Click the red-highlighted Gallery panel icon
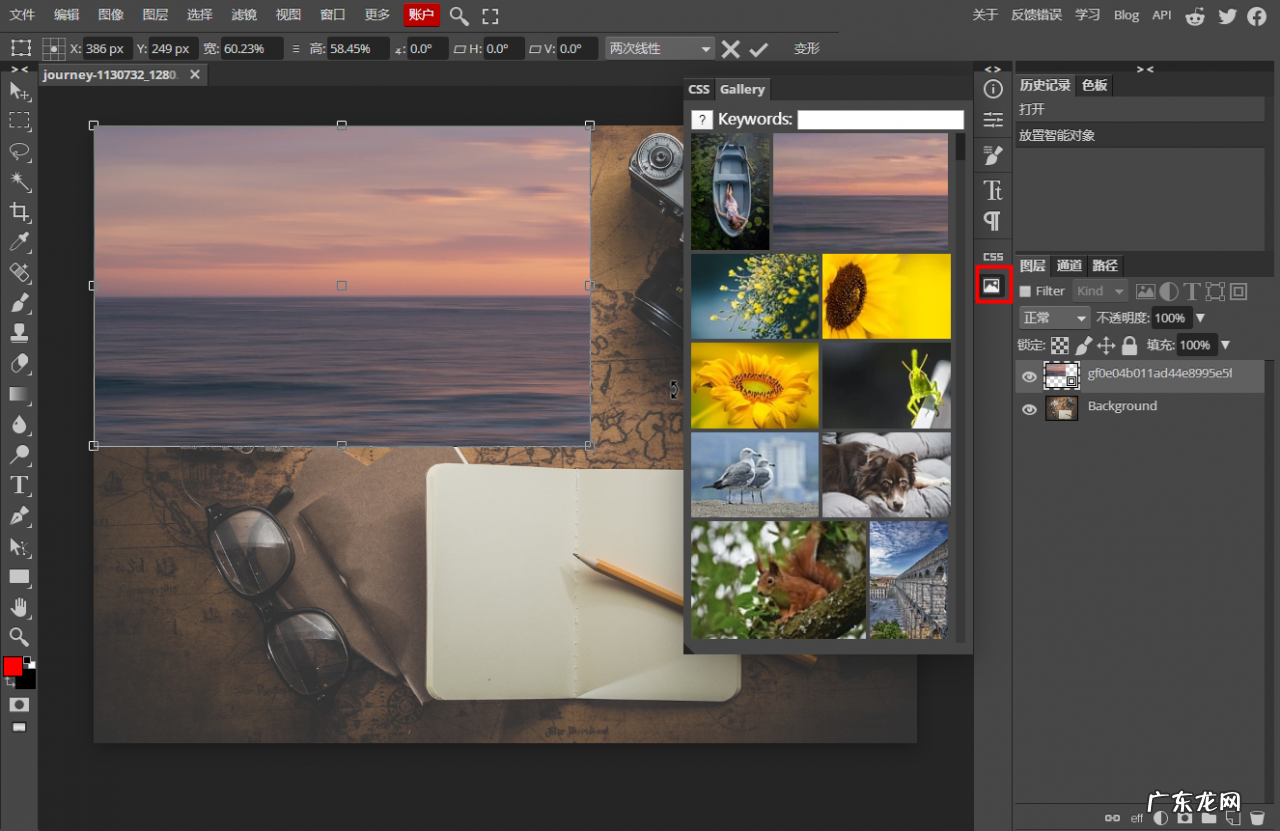This screenshot has height=831, width=1280. click(992, 285)
